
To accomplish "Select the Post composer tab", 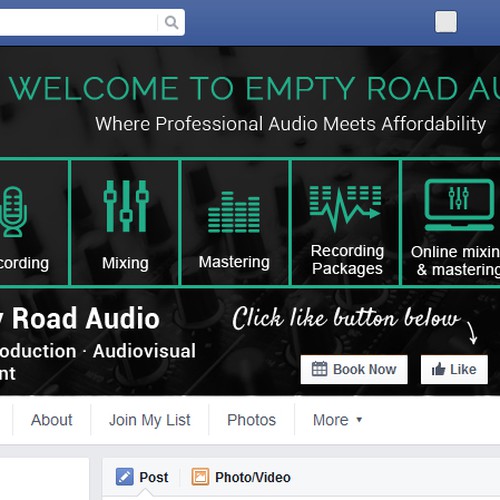I will 142,477.
